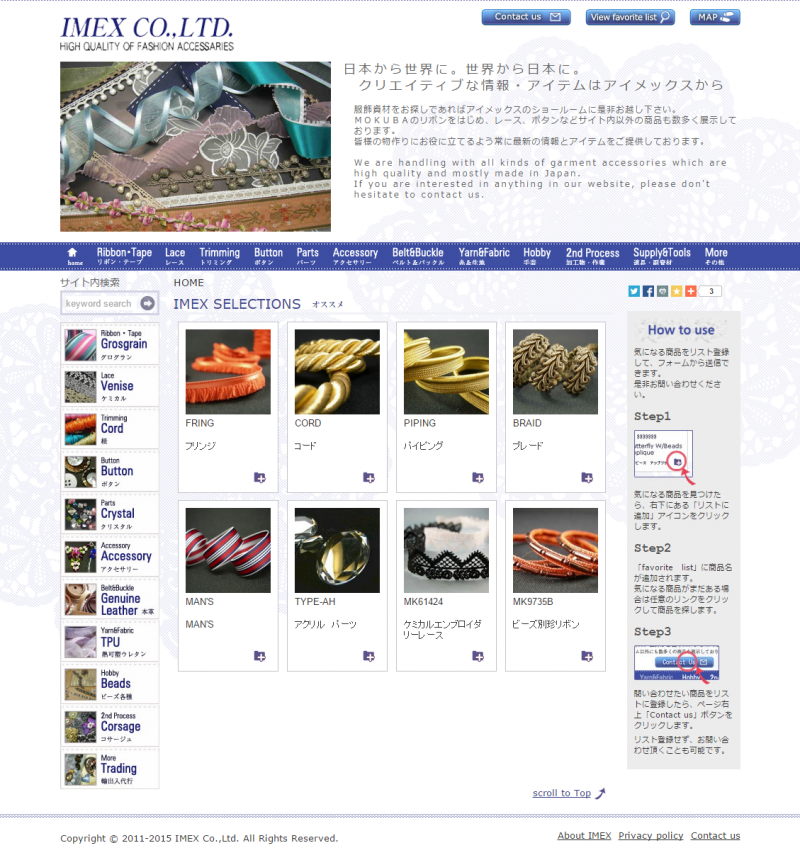Image resolution: width=800 pixels, height=860 pixels.
Task: Share page via Facebook icon
Action: coord(648,291)
